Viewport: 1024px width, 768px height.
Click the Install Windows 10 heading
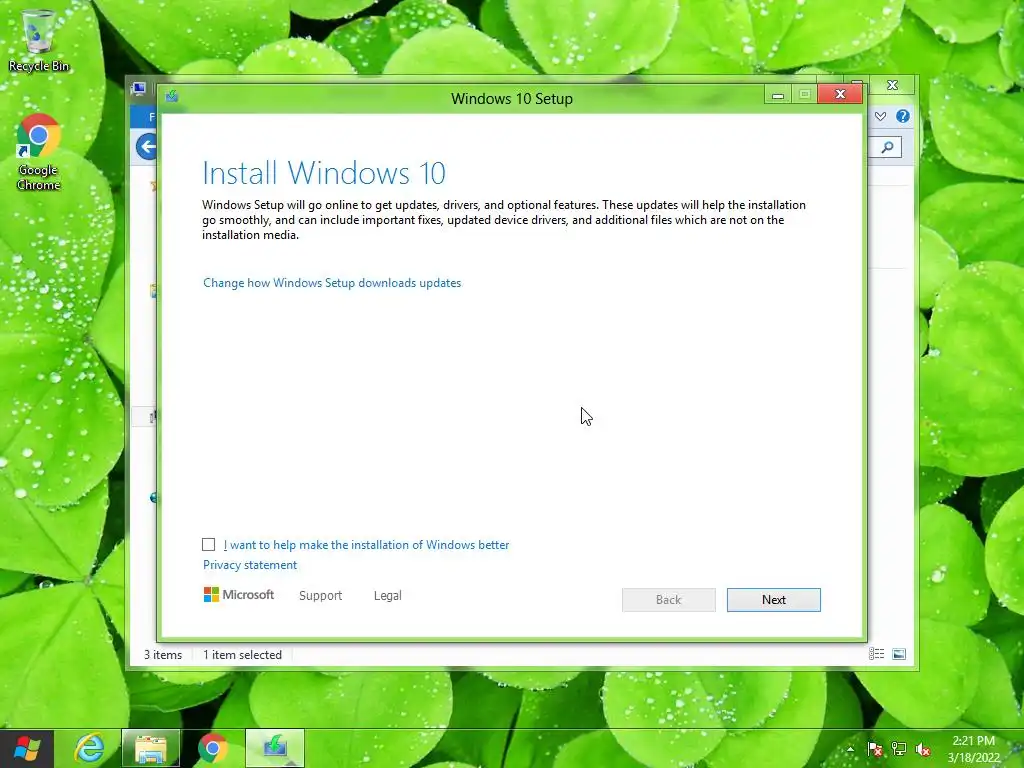click(x=324, y=173)
